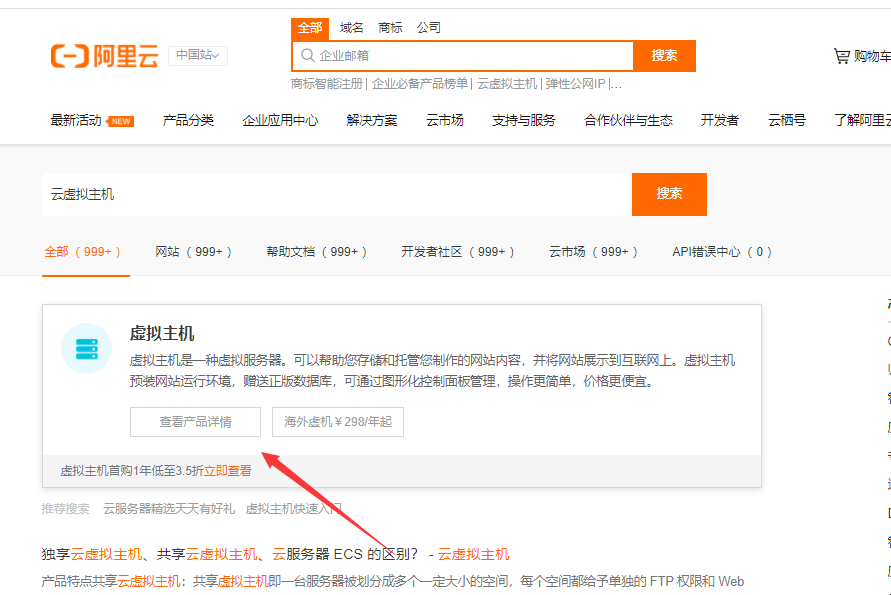Click the magnifier icon in top search box
This screenshot has height=595, width=891.
coord(308,56)
